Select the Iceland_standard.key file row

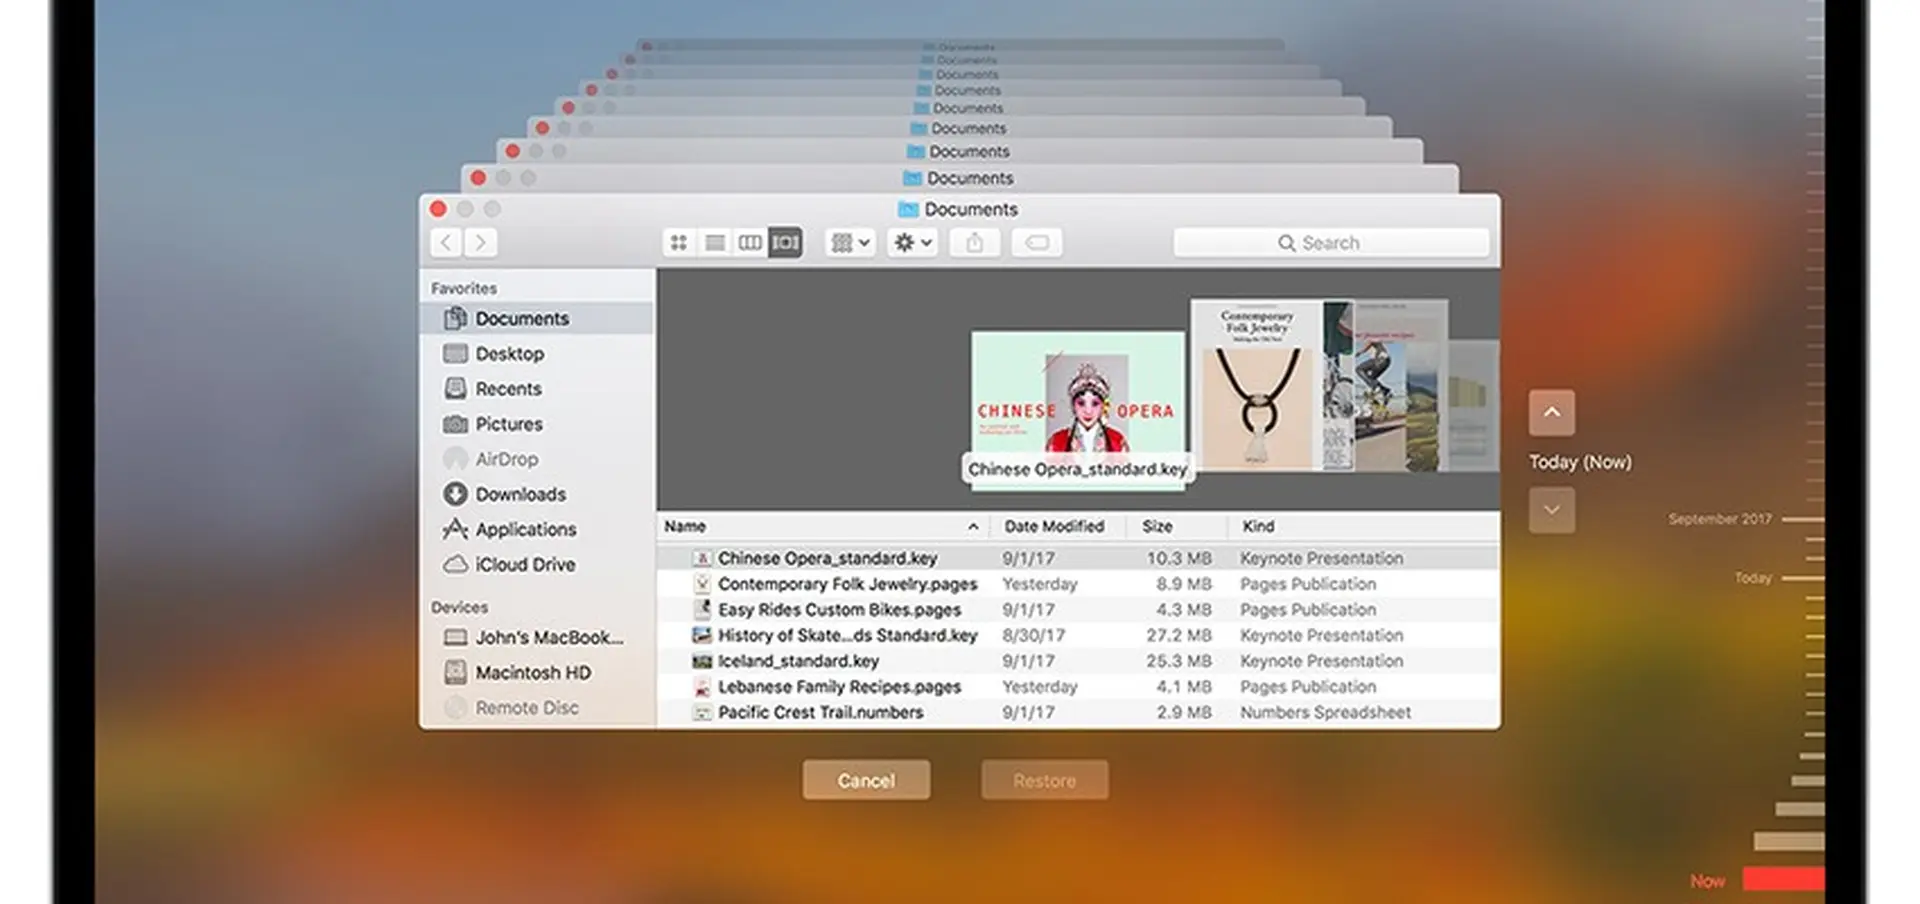[1078, 661]
